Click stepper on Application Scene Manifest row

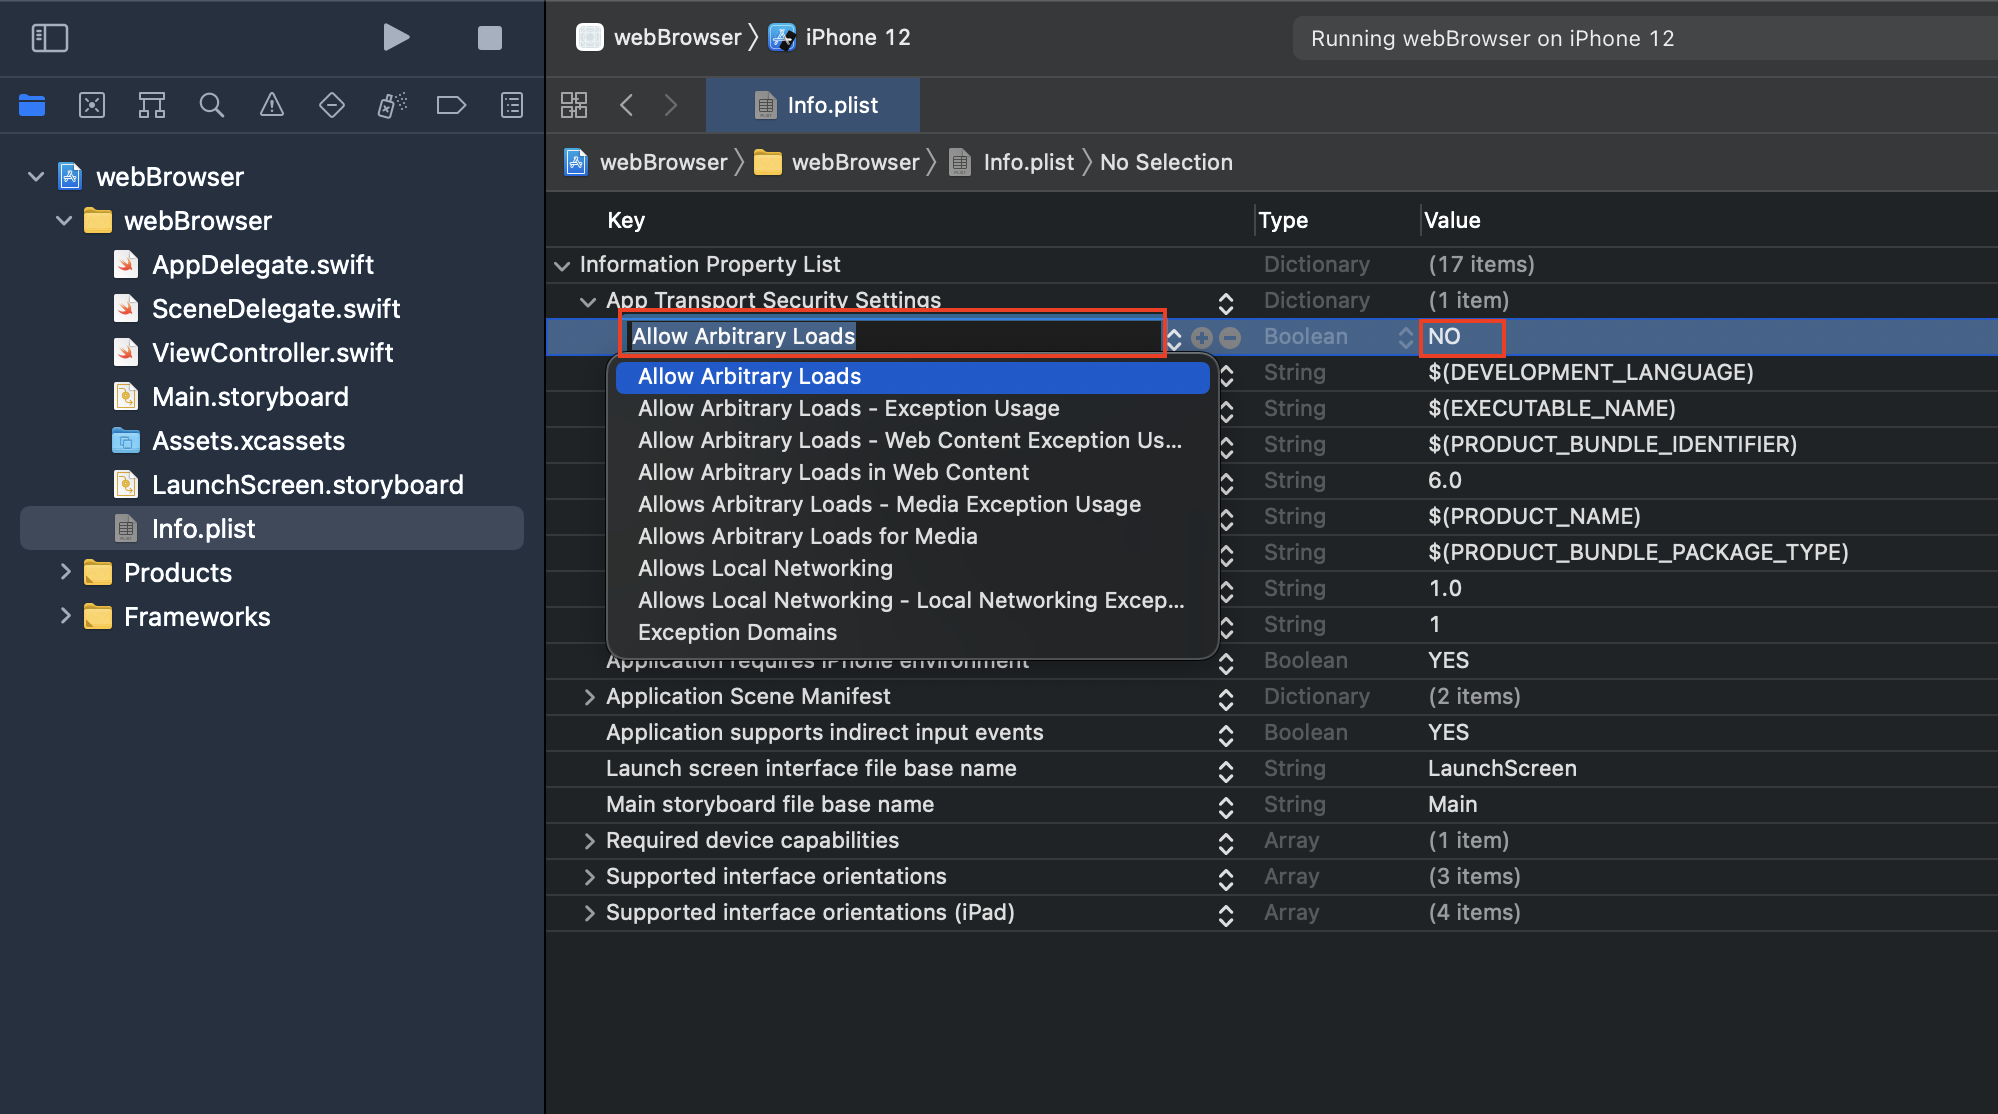tap(1226, 699)
